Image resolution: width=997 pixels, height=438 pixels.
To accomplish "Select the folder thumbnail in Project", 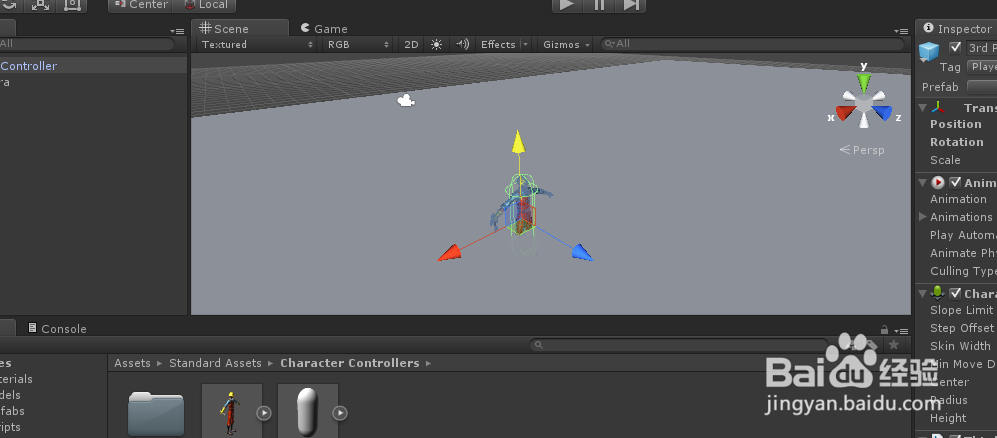I will coord(156,413).
